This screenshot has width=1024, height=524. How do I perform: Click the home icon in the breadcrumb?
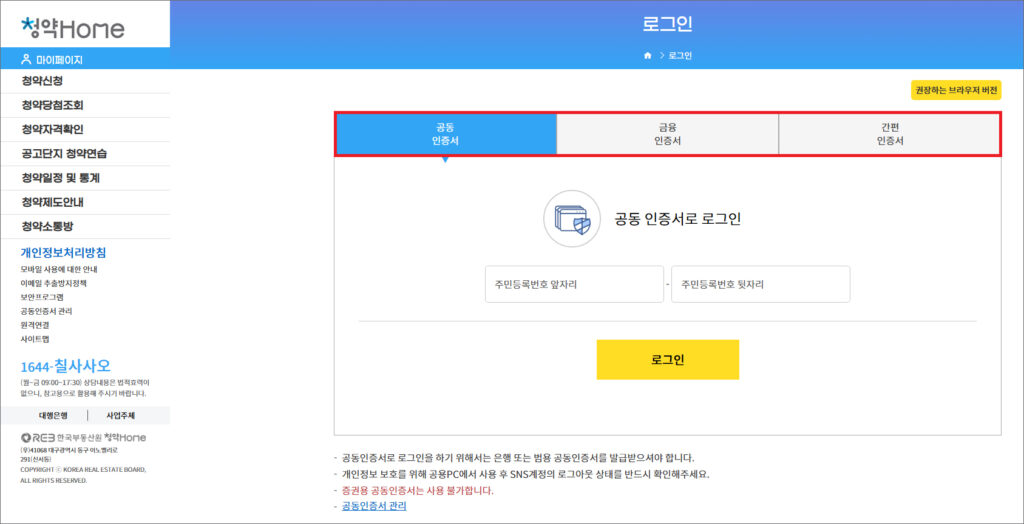pyautogui.click(x=648, y=55)
